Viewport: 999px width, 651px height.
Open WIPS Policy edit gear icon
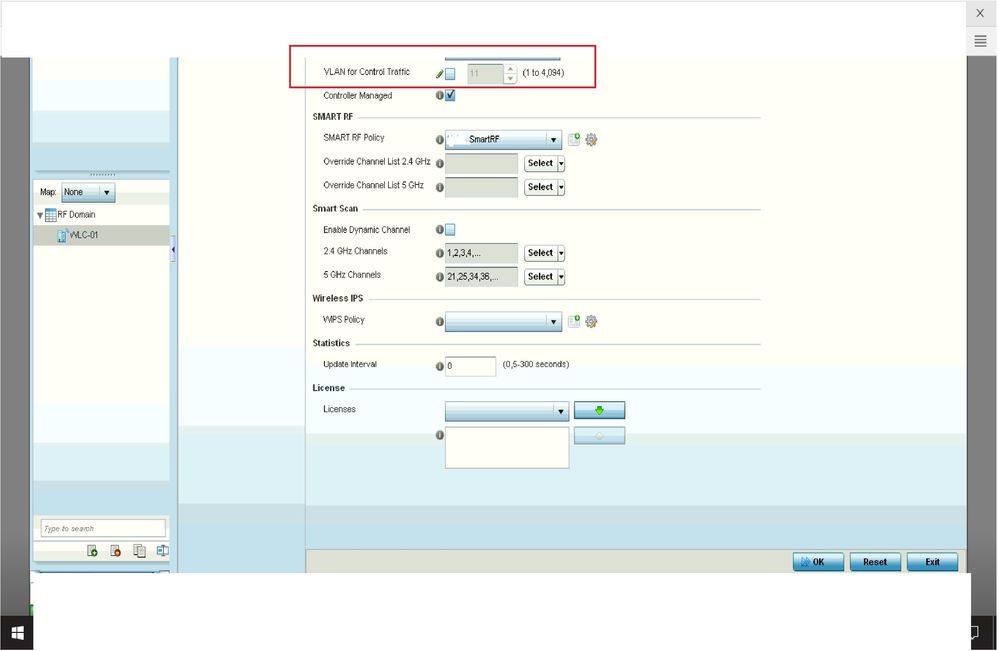coord(591,322)
